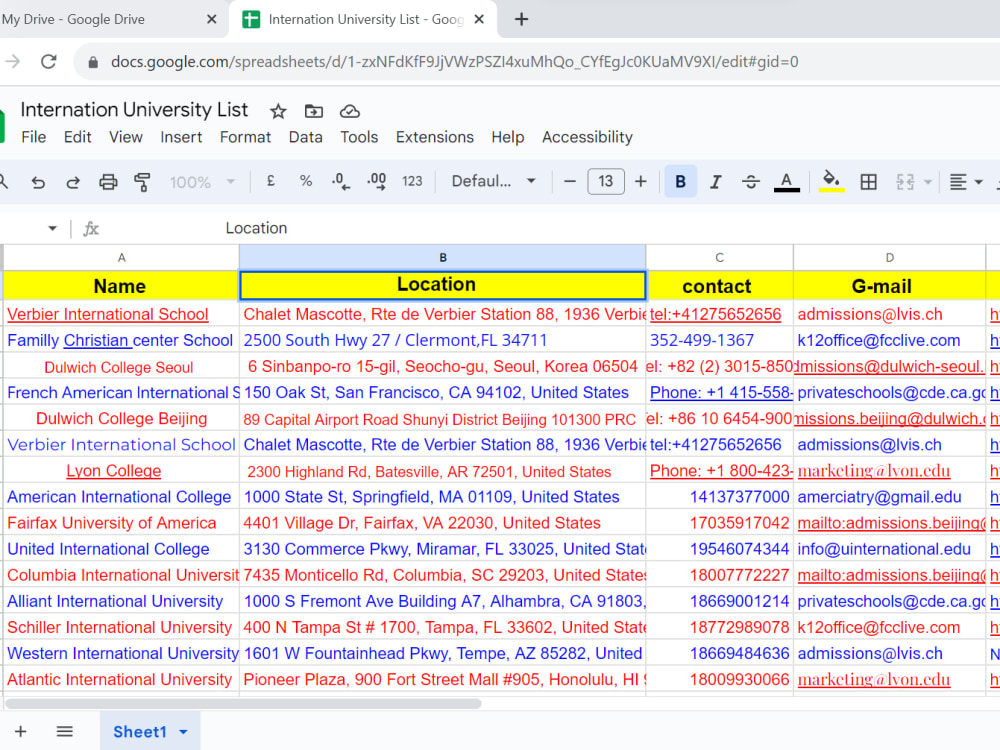Merge the selected cells

click(905, 181)
